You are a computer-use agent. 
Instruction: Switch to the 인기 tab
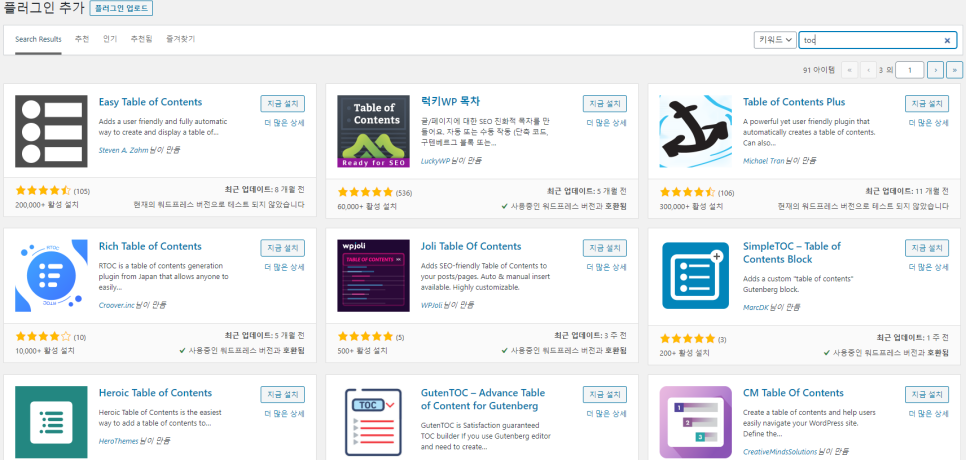point(110,39)
